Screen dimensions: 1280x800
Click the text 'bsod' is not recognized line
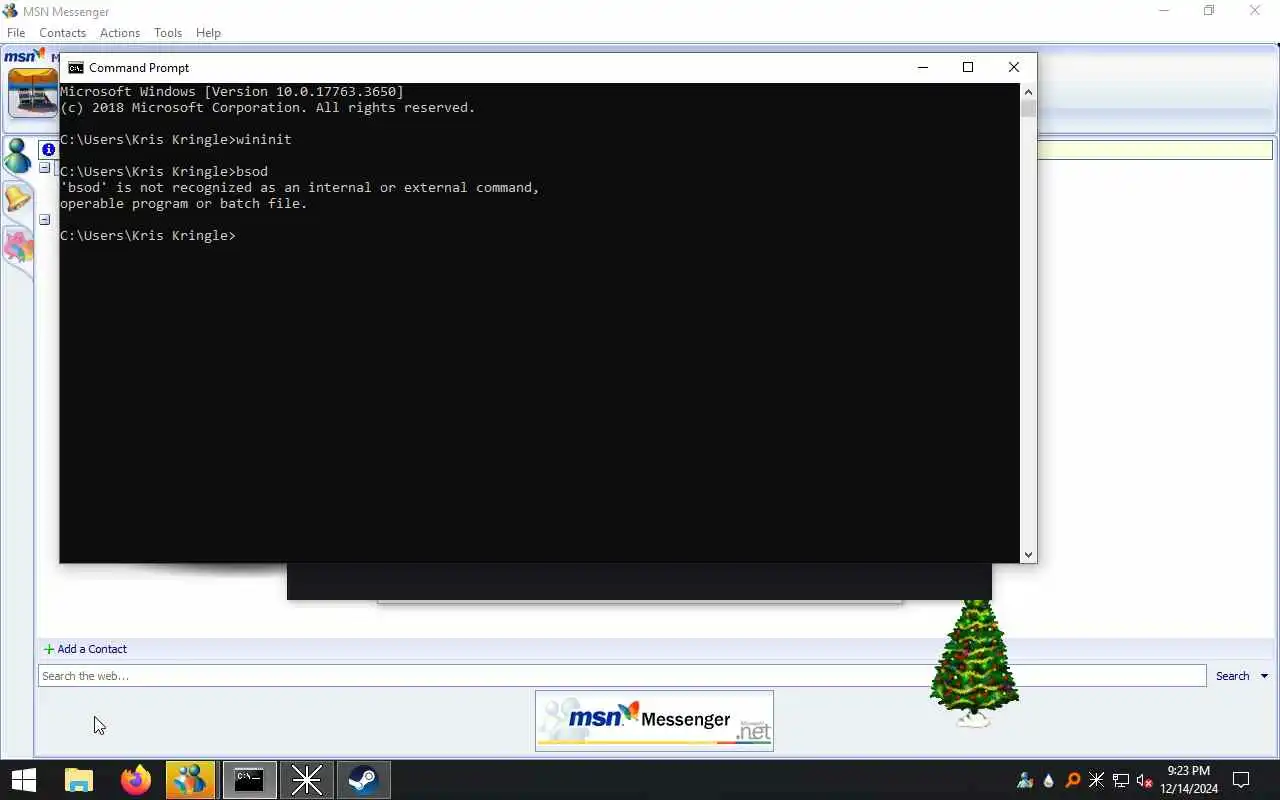(300, 188)
